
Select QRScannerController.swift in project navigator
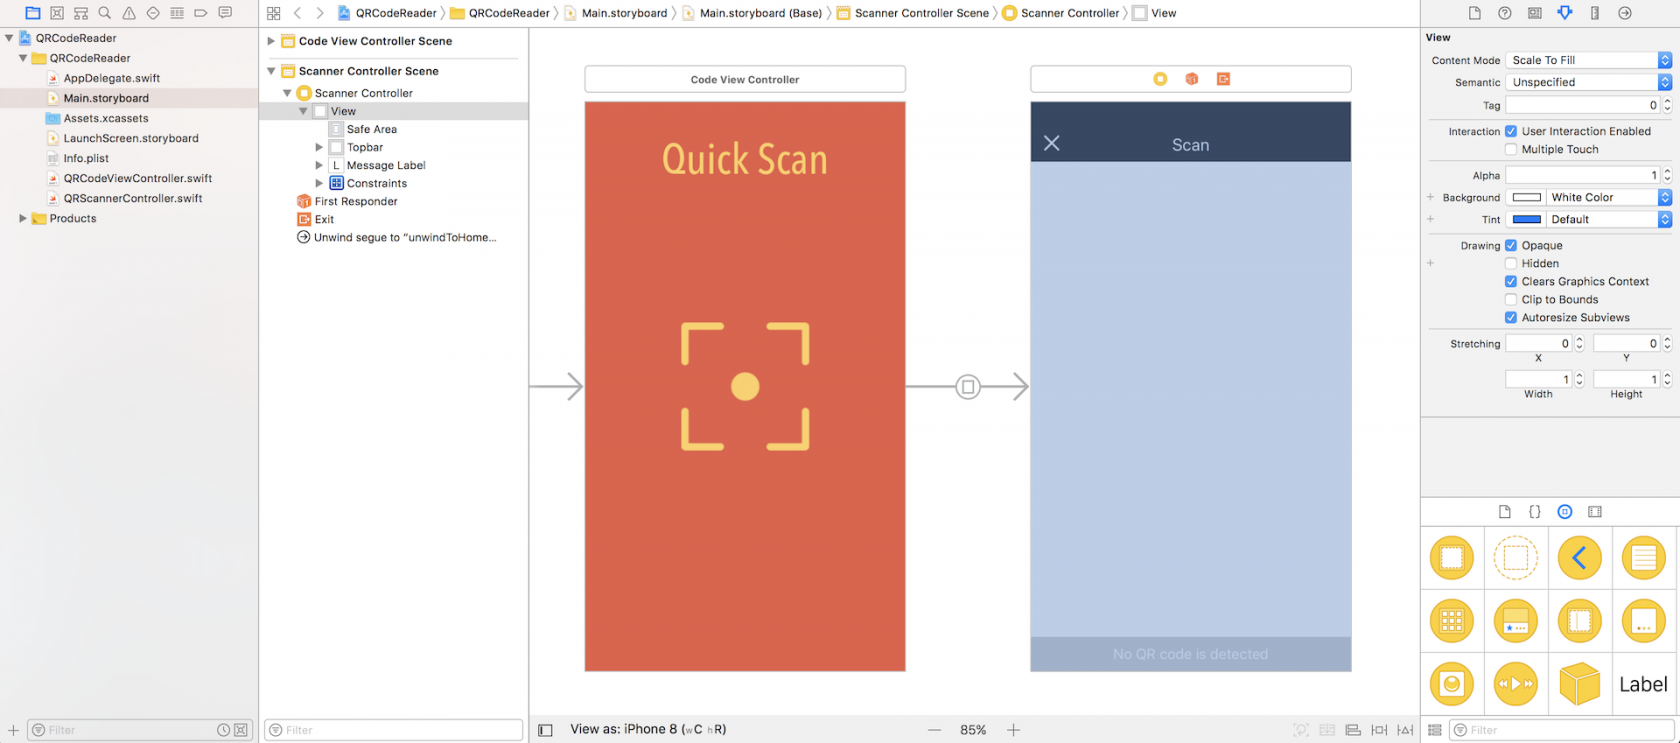[133, 198]
